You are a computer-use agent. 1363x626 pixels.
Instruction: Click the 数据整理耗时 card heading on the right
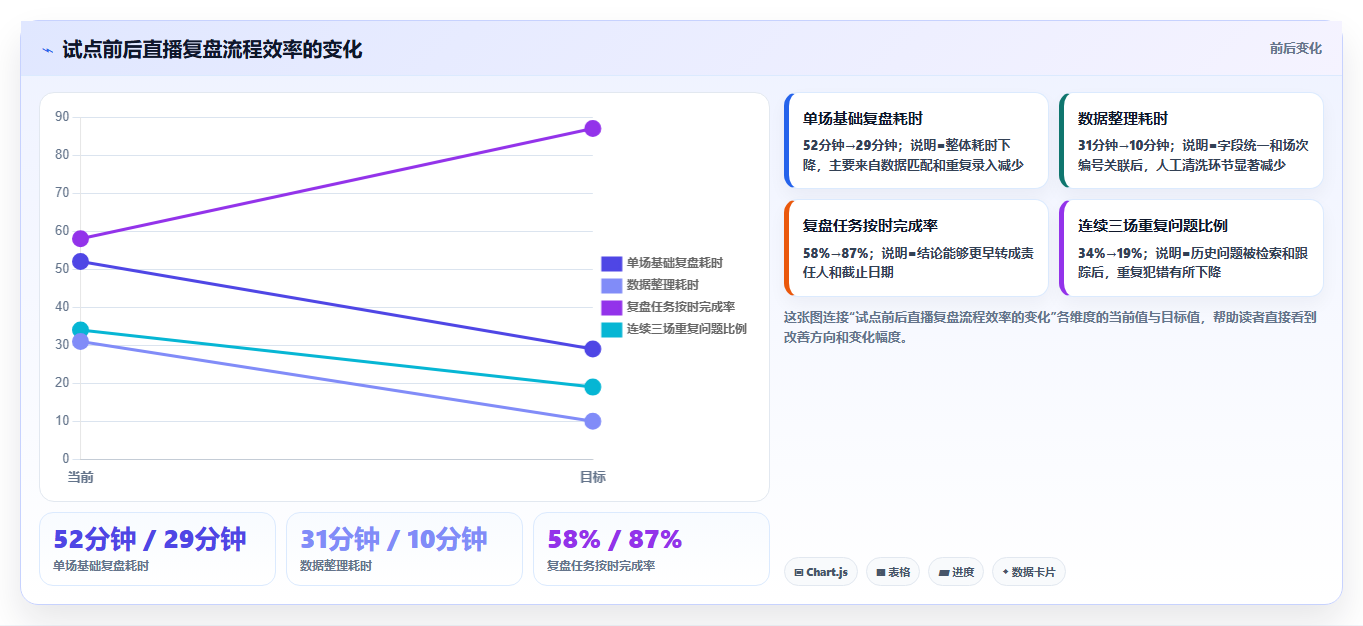tap(1123, 118)
